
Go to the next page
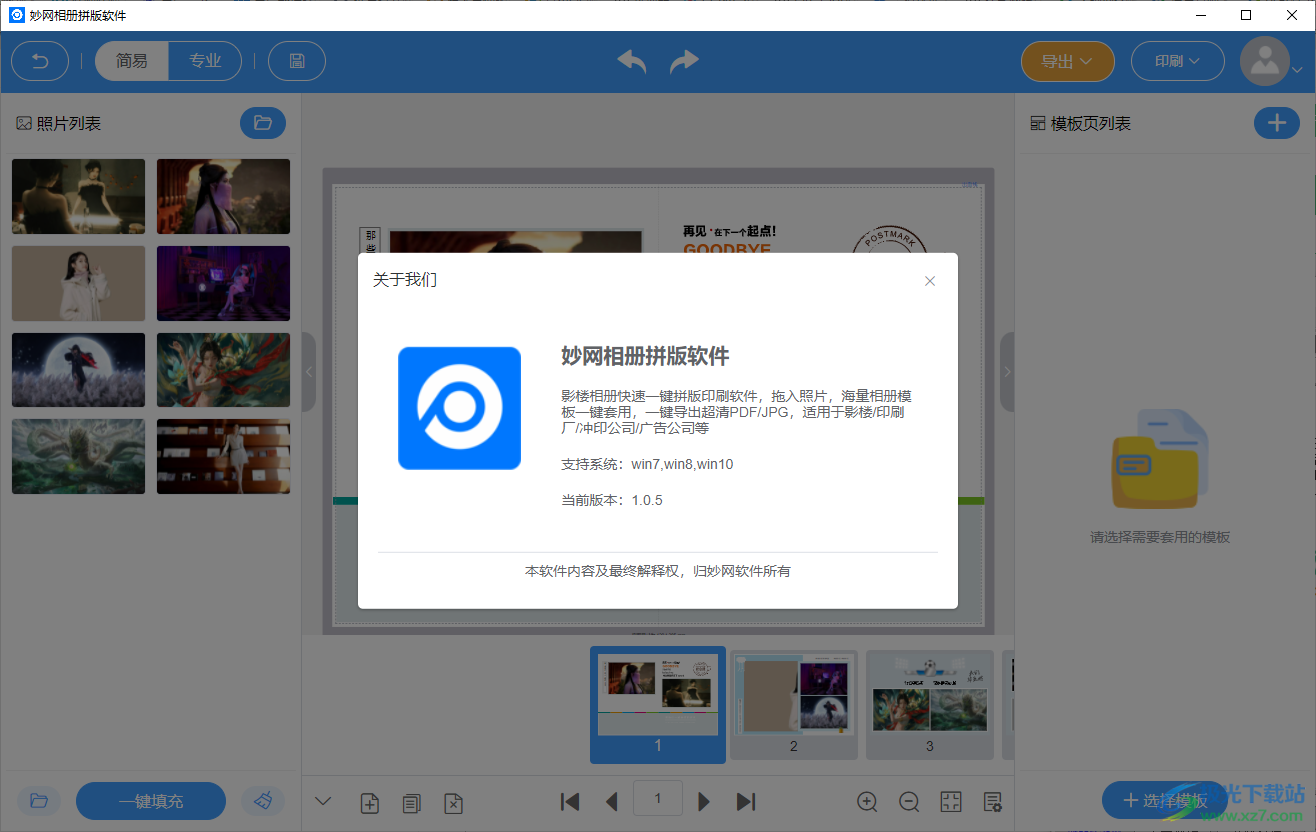pyautogui.click(x=704, y=801)
